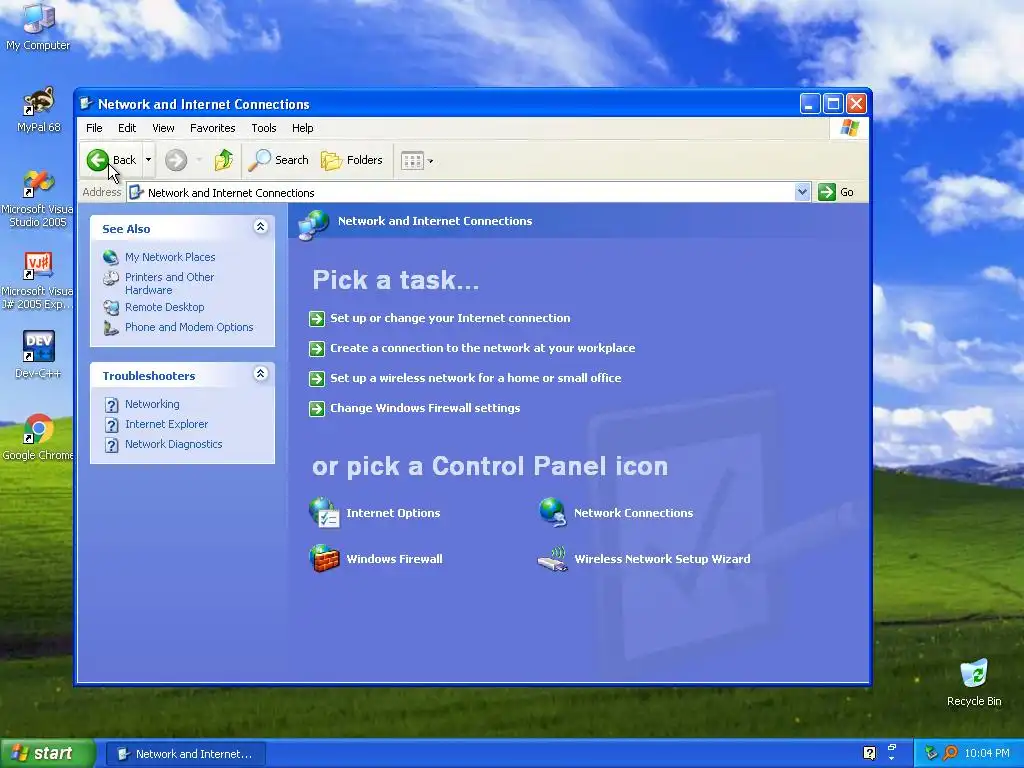1024x768 pixels.
Task: Select Change Windows Firewall settings task
Action: coord(425,408)
